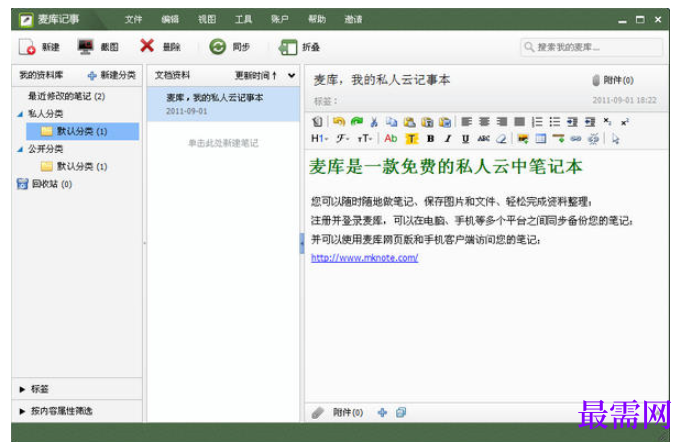Viewport: 690px width, 446px height.
Task: Click the undo arrow in editor toolbar
Action: coord(338,121)
